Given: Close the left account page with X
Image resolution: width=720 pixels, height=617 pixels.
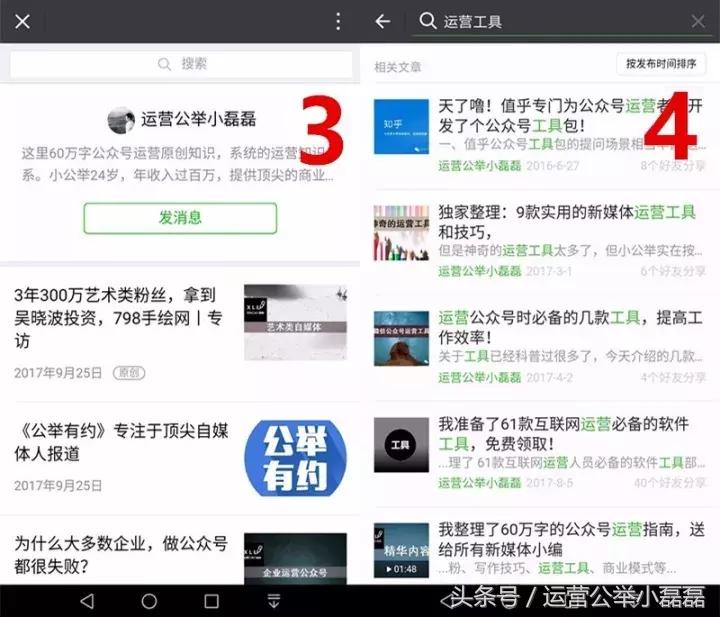Looking at the screenshot, I should (22, 22).
